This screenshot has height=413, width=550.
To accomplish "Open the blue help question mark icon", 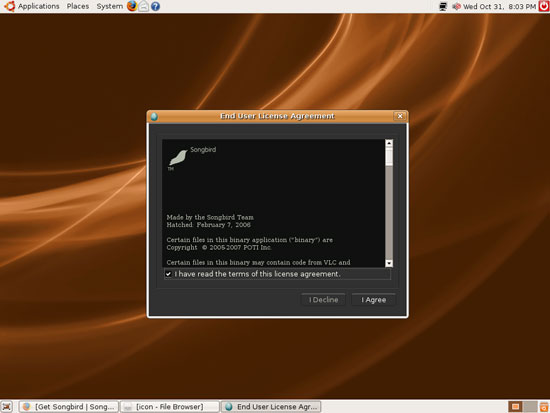I will (155, 6).
